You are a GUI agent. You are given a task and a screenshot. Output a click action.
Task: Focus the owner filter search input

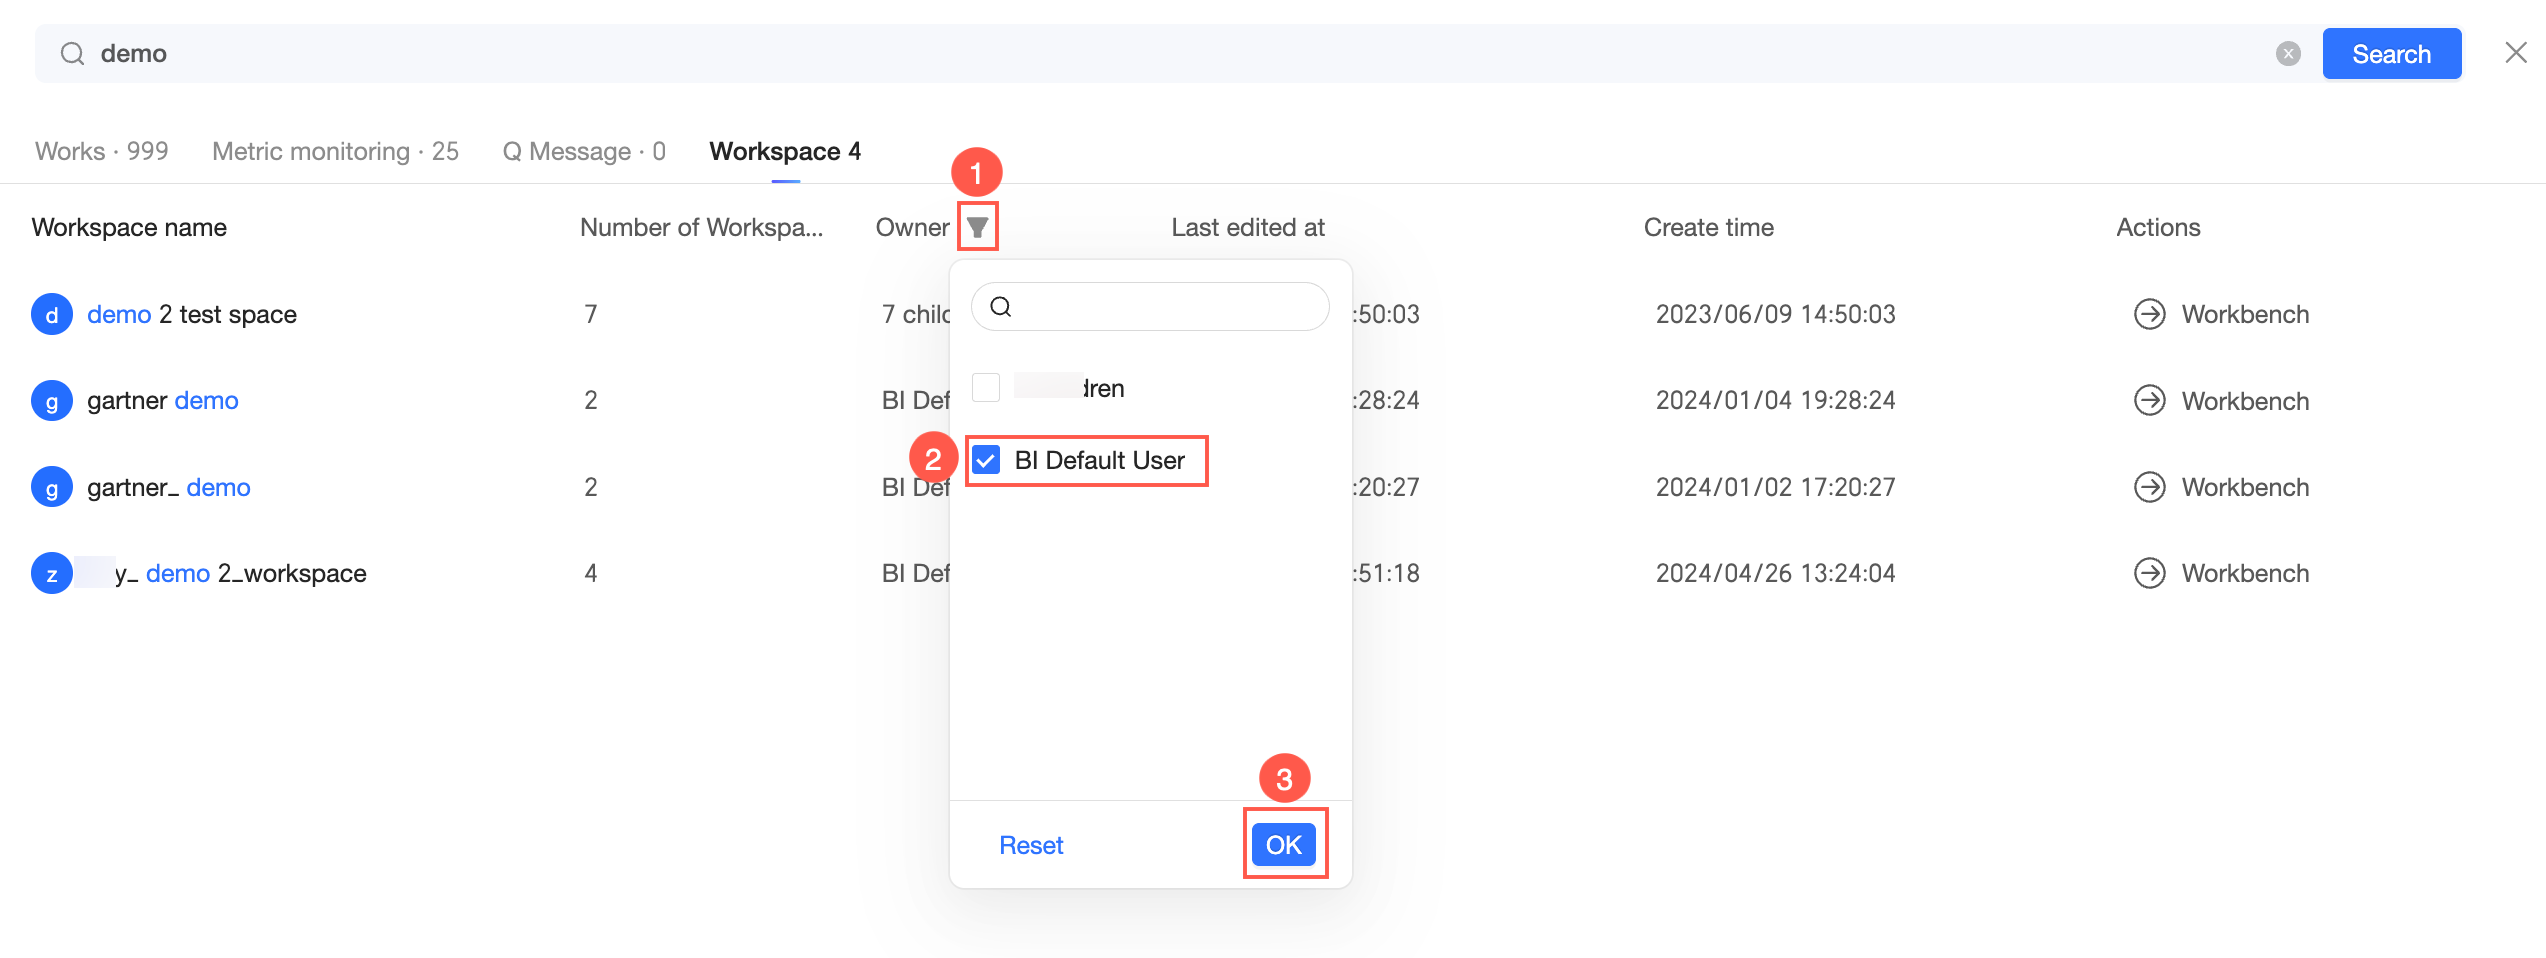pos(1150,307)
